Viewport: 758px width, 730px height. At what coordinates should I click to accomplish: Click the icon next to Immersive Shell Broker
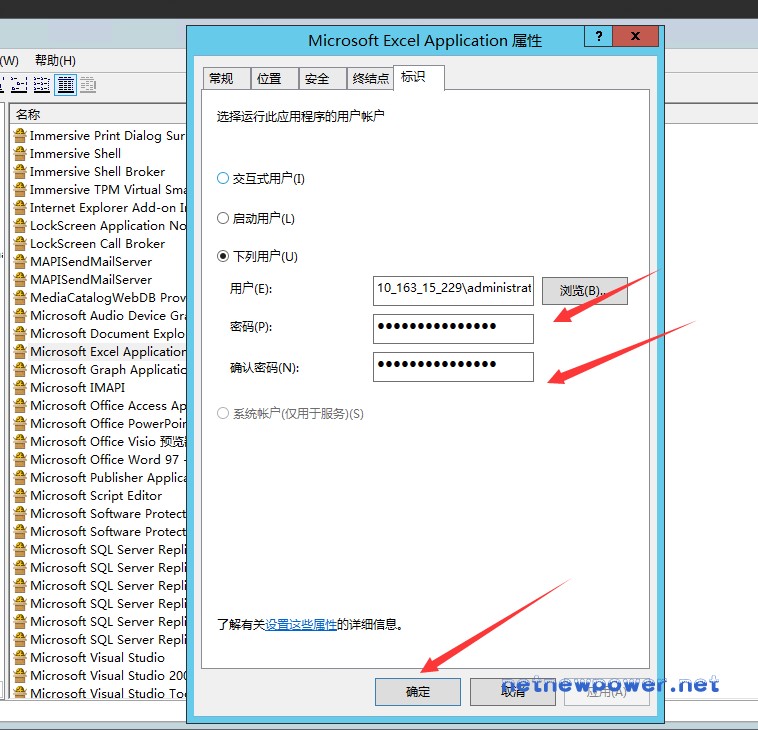(x=20, y=172)
